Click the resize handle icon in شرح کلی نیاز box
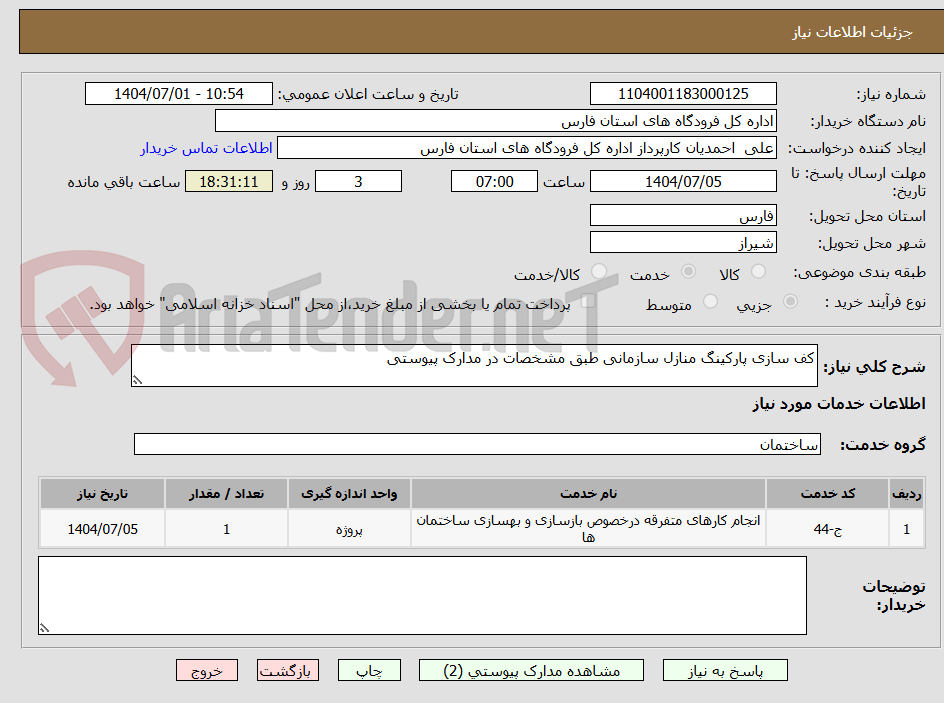This screenshot has width=944, height=703. click(x=138, y=378)
